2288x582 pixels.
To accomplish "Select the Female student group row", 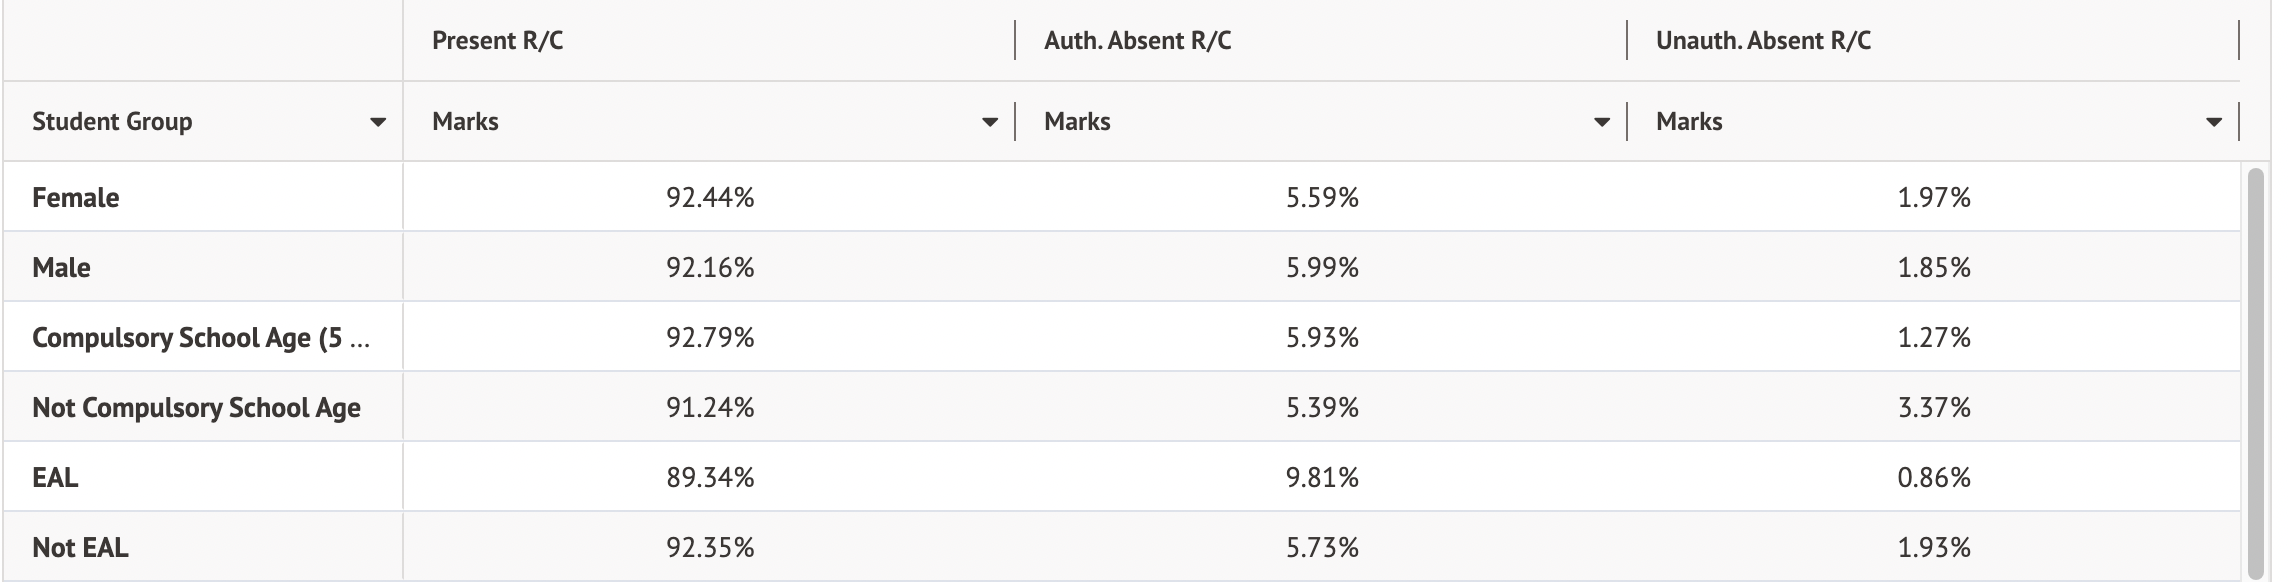I will click(76, 198).
